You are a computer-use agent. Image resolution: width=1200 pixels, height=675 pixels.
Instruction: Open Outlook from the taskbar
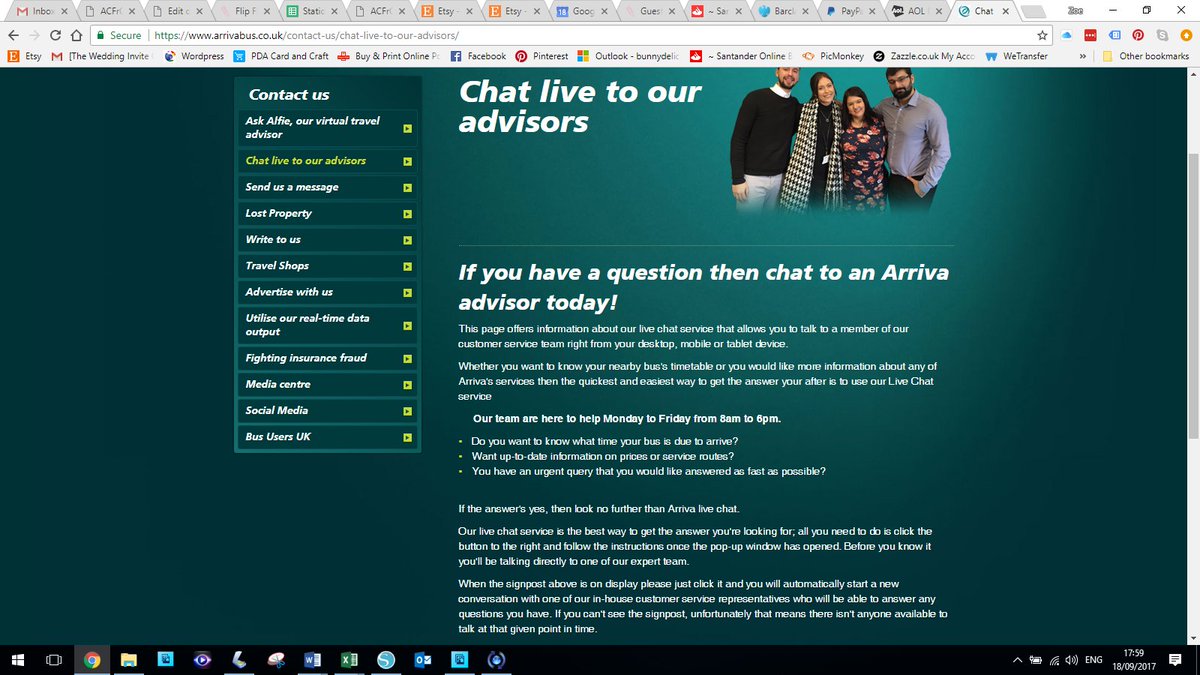click(422, 660)
